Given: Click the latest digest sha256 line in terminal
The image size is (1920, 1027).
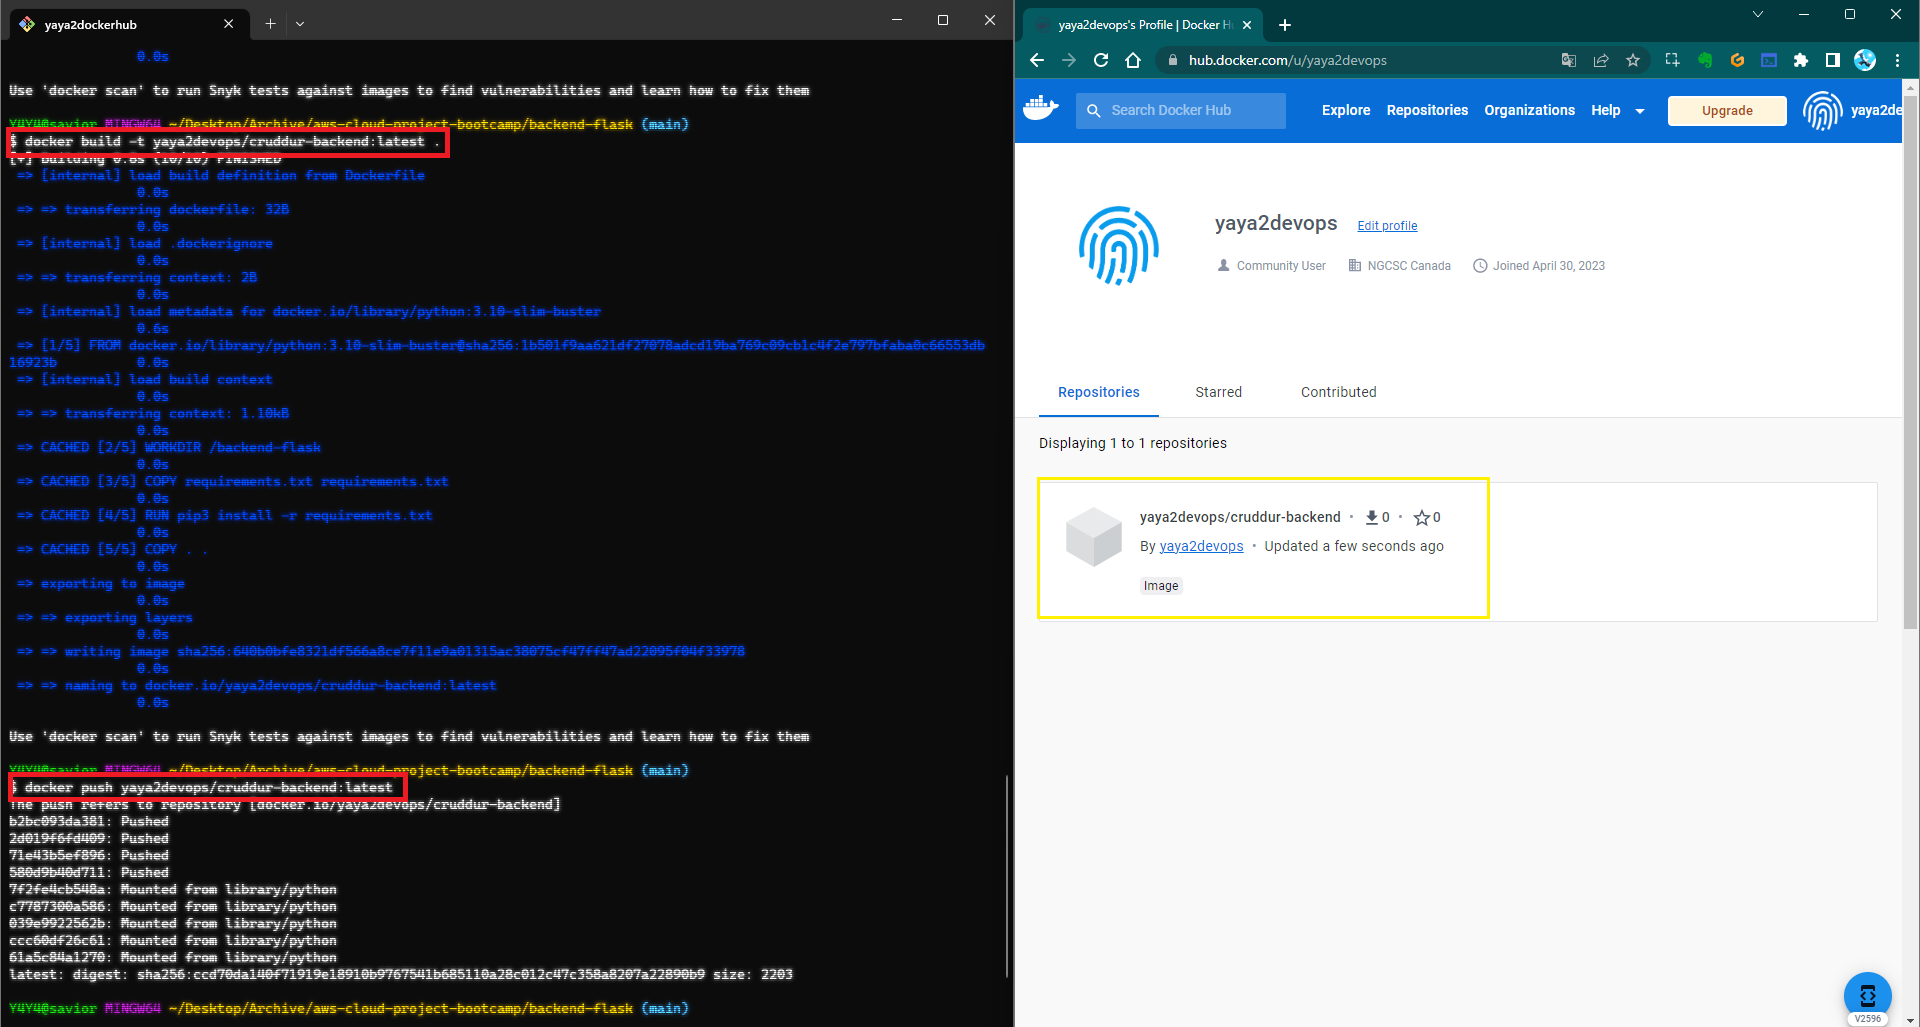Looking at the screenshot, I should (400, 974).
